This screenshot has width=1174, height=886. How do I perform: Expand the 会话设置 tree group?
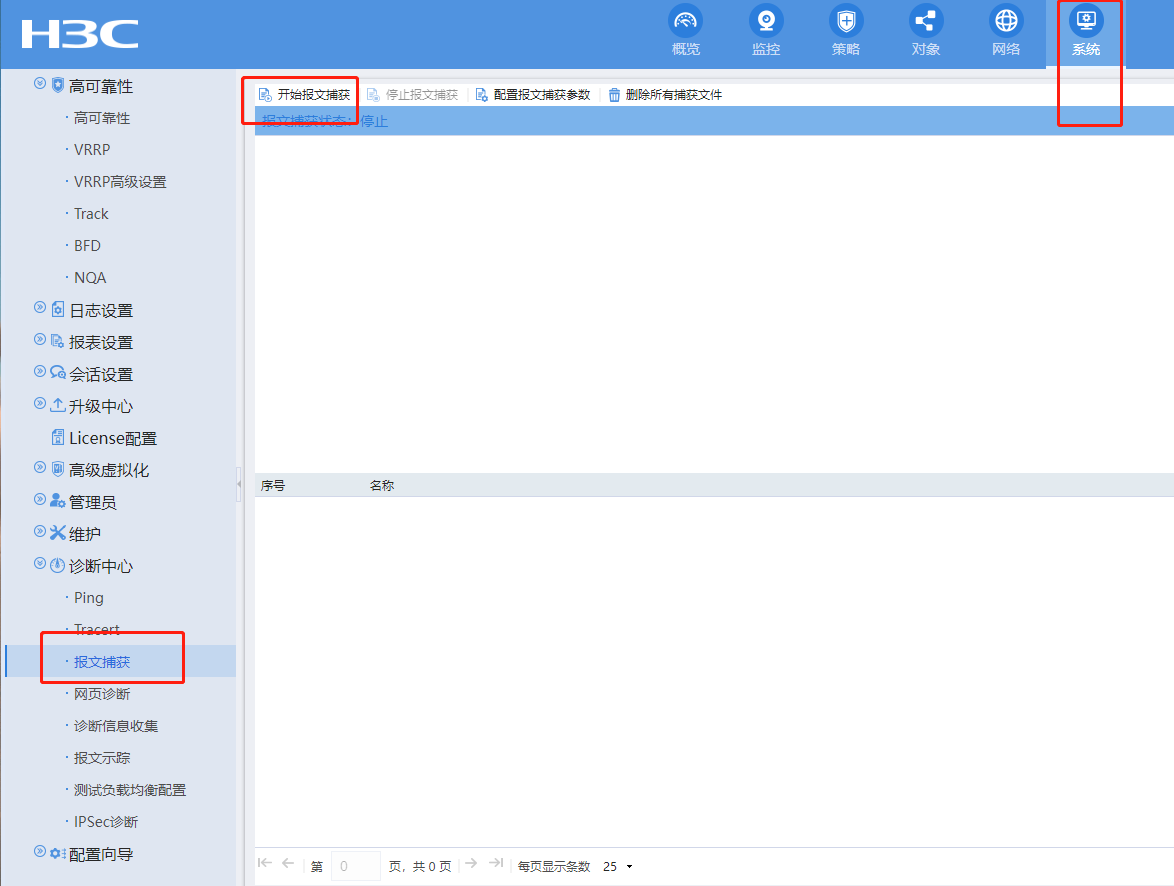click(40, 371)
